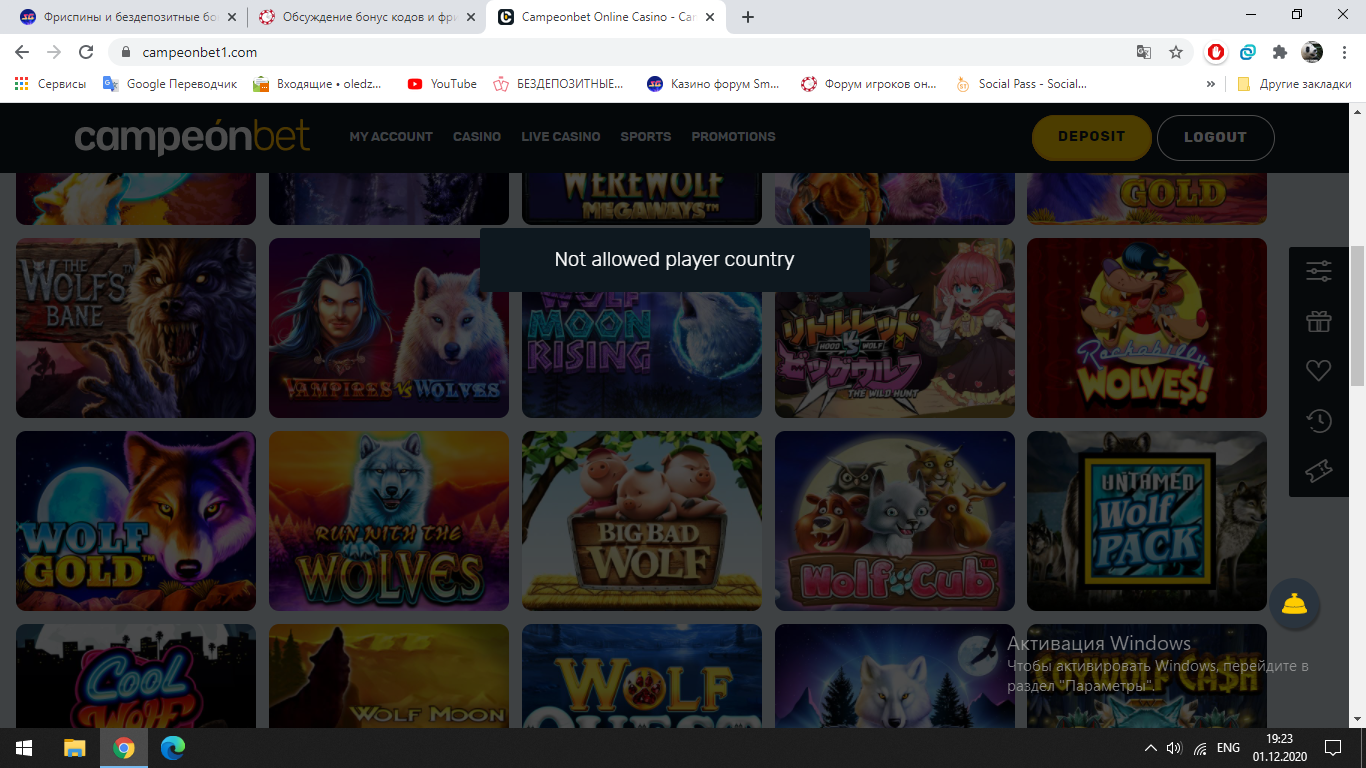Viewport: 1366px width, 768px height.
Task: Open the Wolf Gold slot thumbnail
Action: point(136,521)
